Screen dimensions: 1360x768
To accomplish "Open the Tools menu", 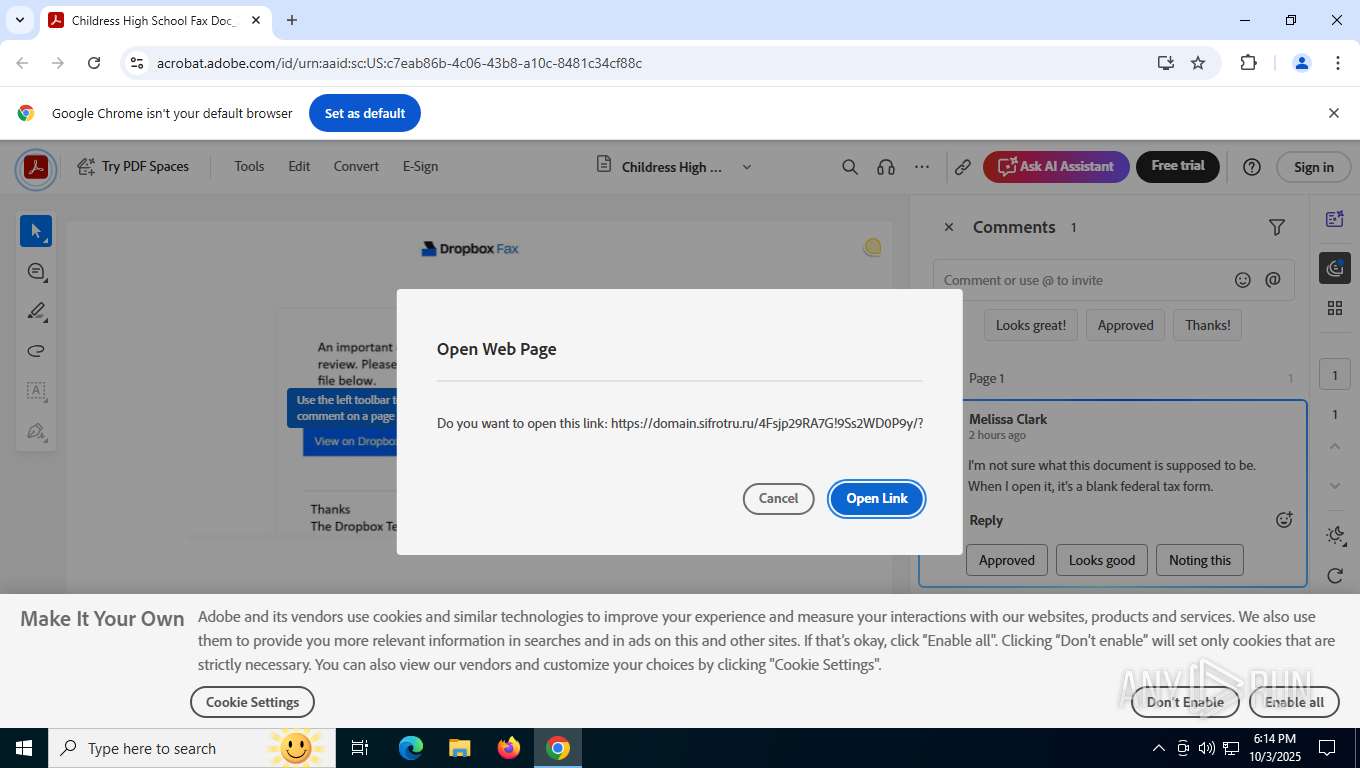I will pos(249,167).
